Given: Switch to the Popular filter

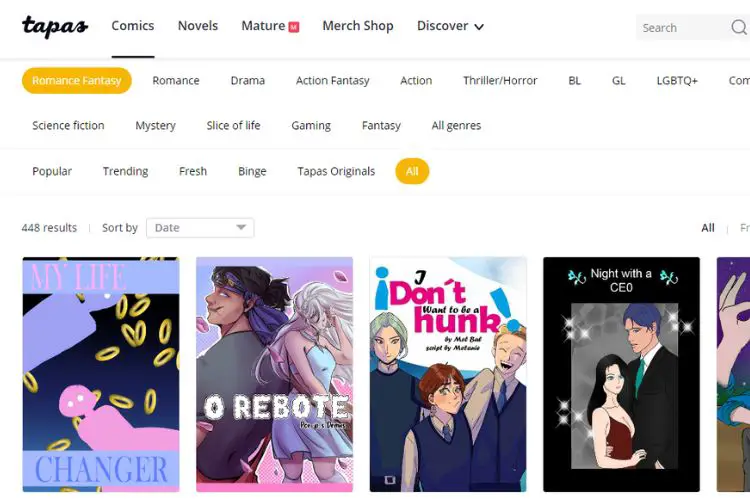Looking at the screenshot, I should [52, 171].
